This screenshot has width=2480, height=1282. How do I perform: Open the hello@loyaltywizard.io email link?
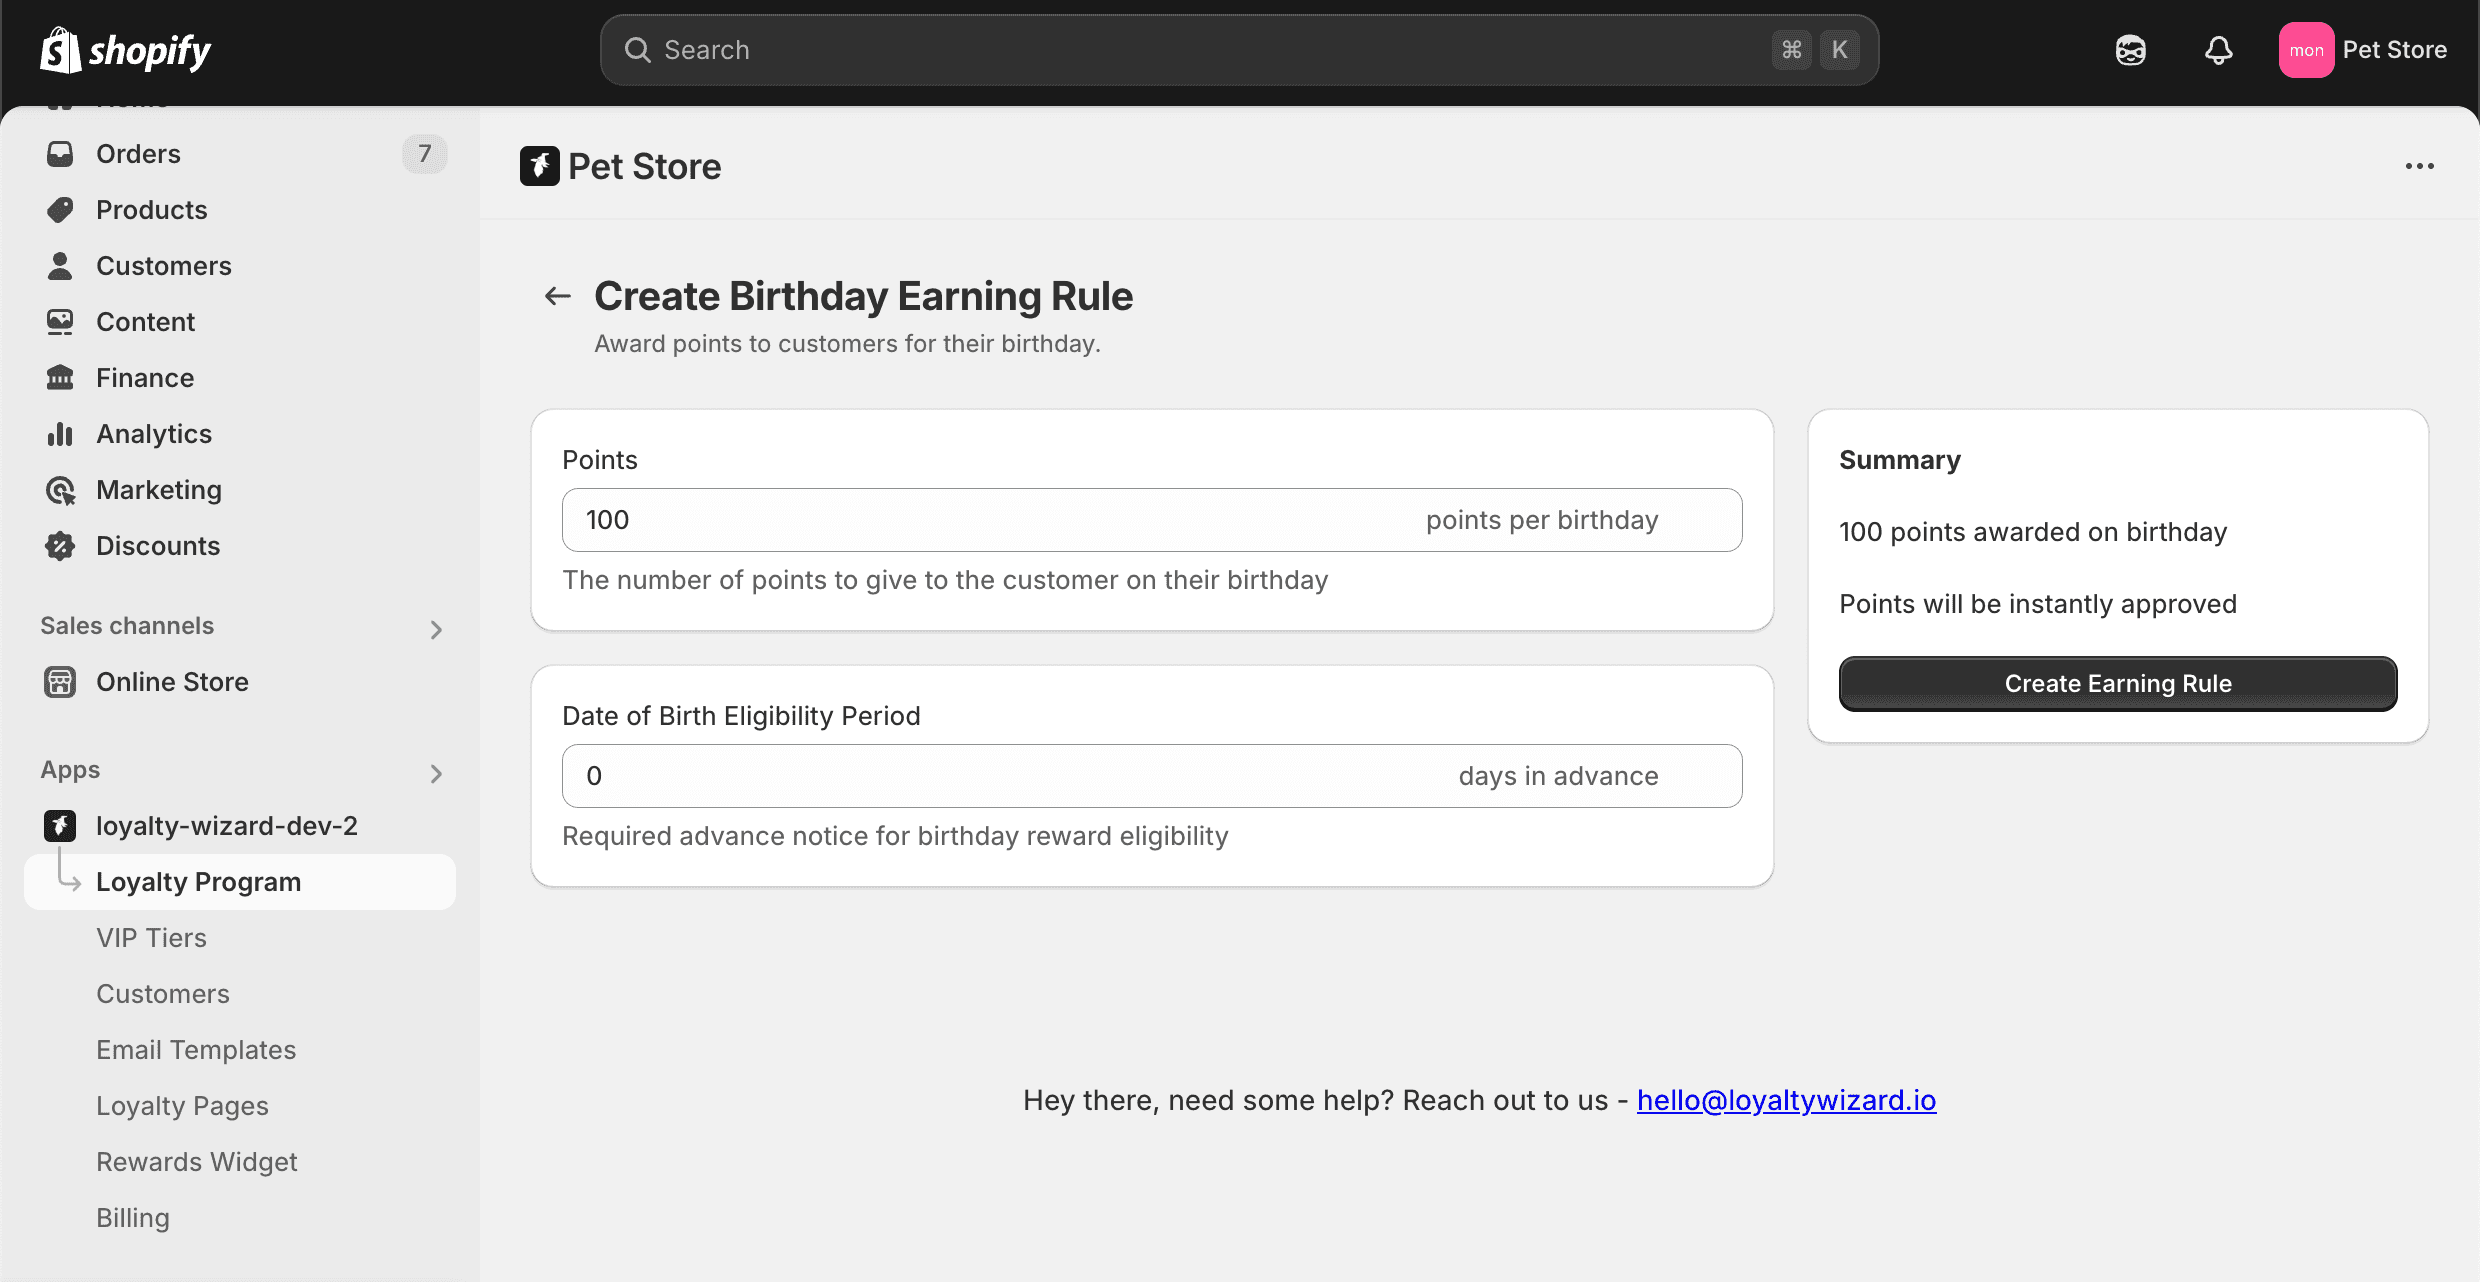point(1786,1100)
